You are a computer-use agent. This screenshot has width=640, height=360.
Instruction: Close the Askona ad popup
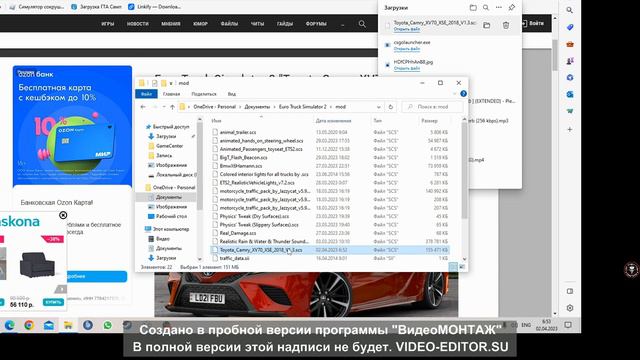[63, 215]
